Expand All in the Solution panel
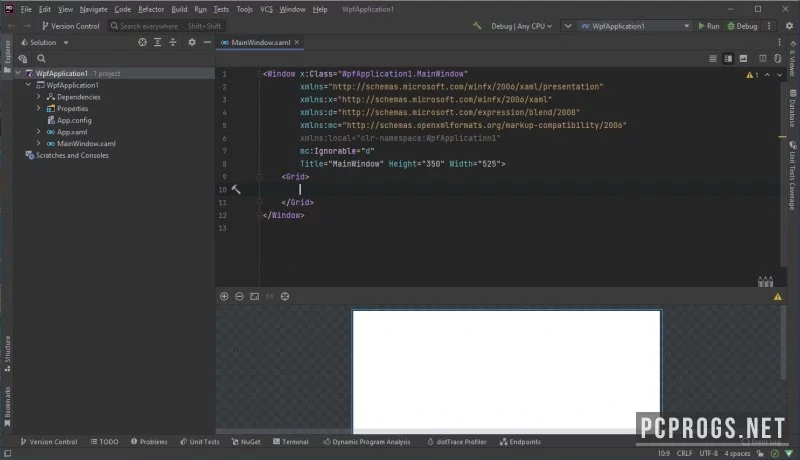This screenshot has height=460, width=800. click(158, 42)
